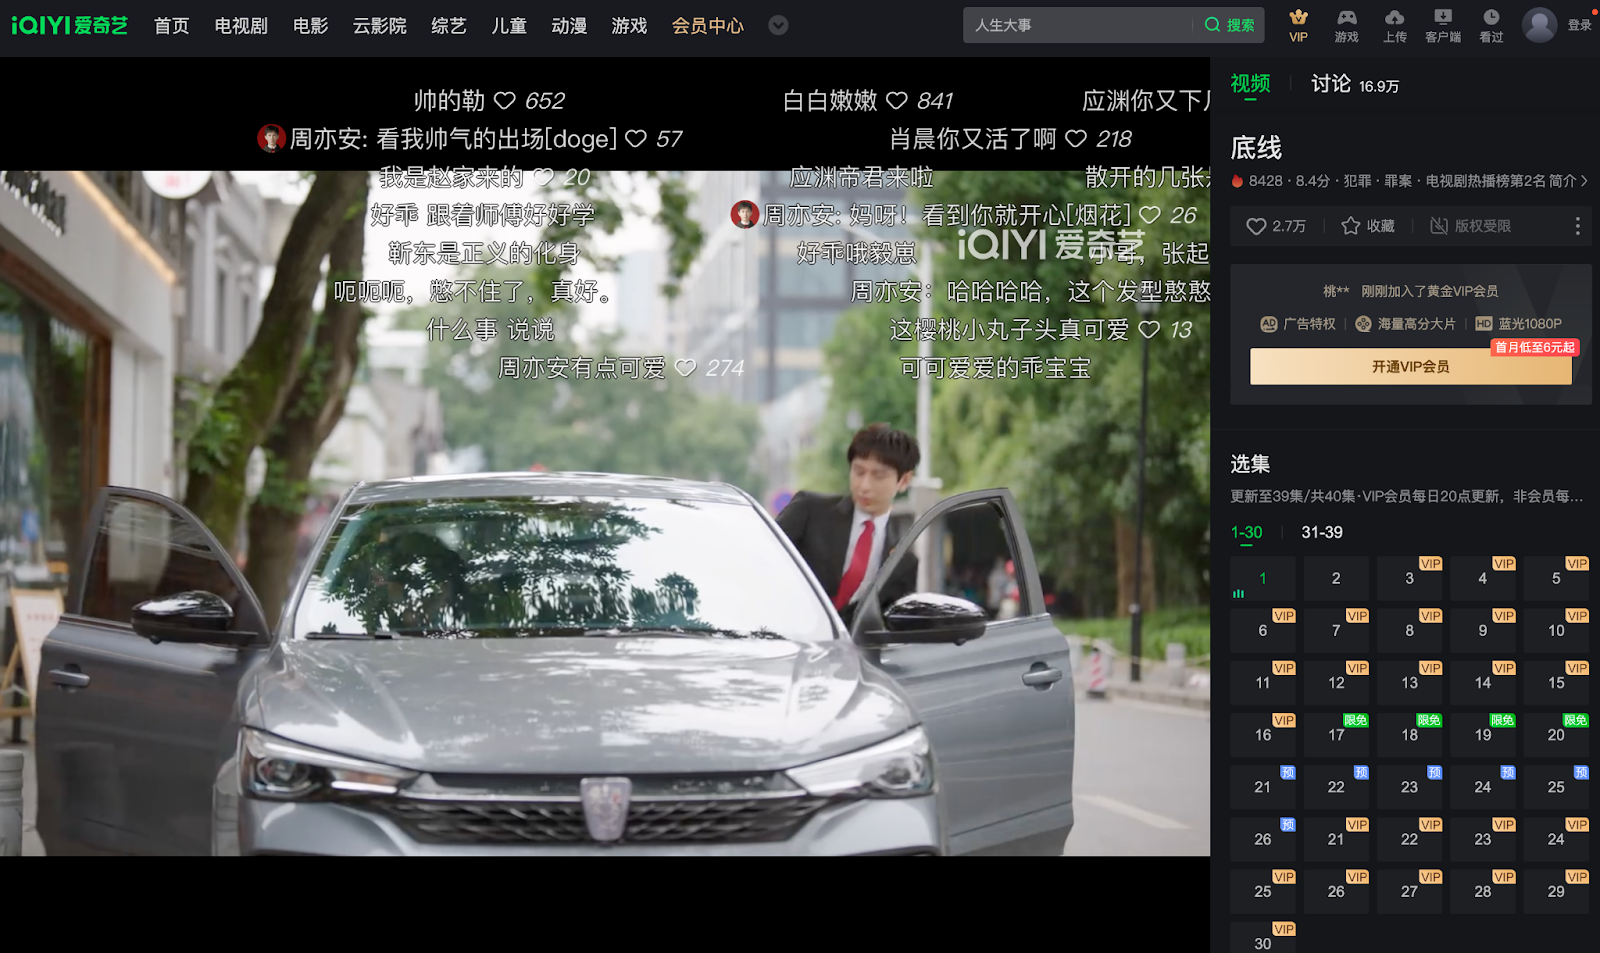Open the 游戏 gamepad icon
Screen dimensions: 1600x953
pos(1346,18)
